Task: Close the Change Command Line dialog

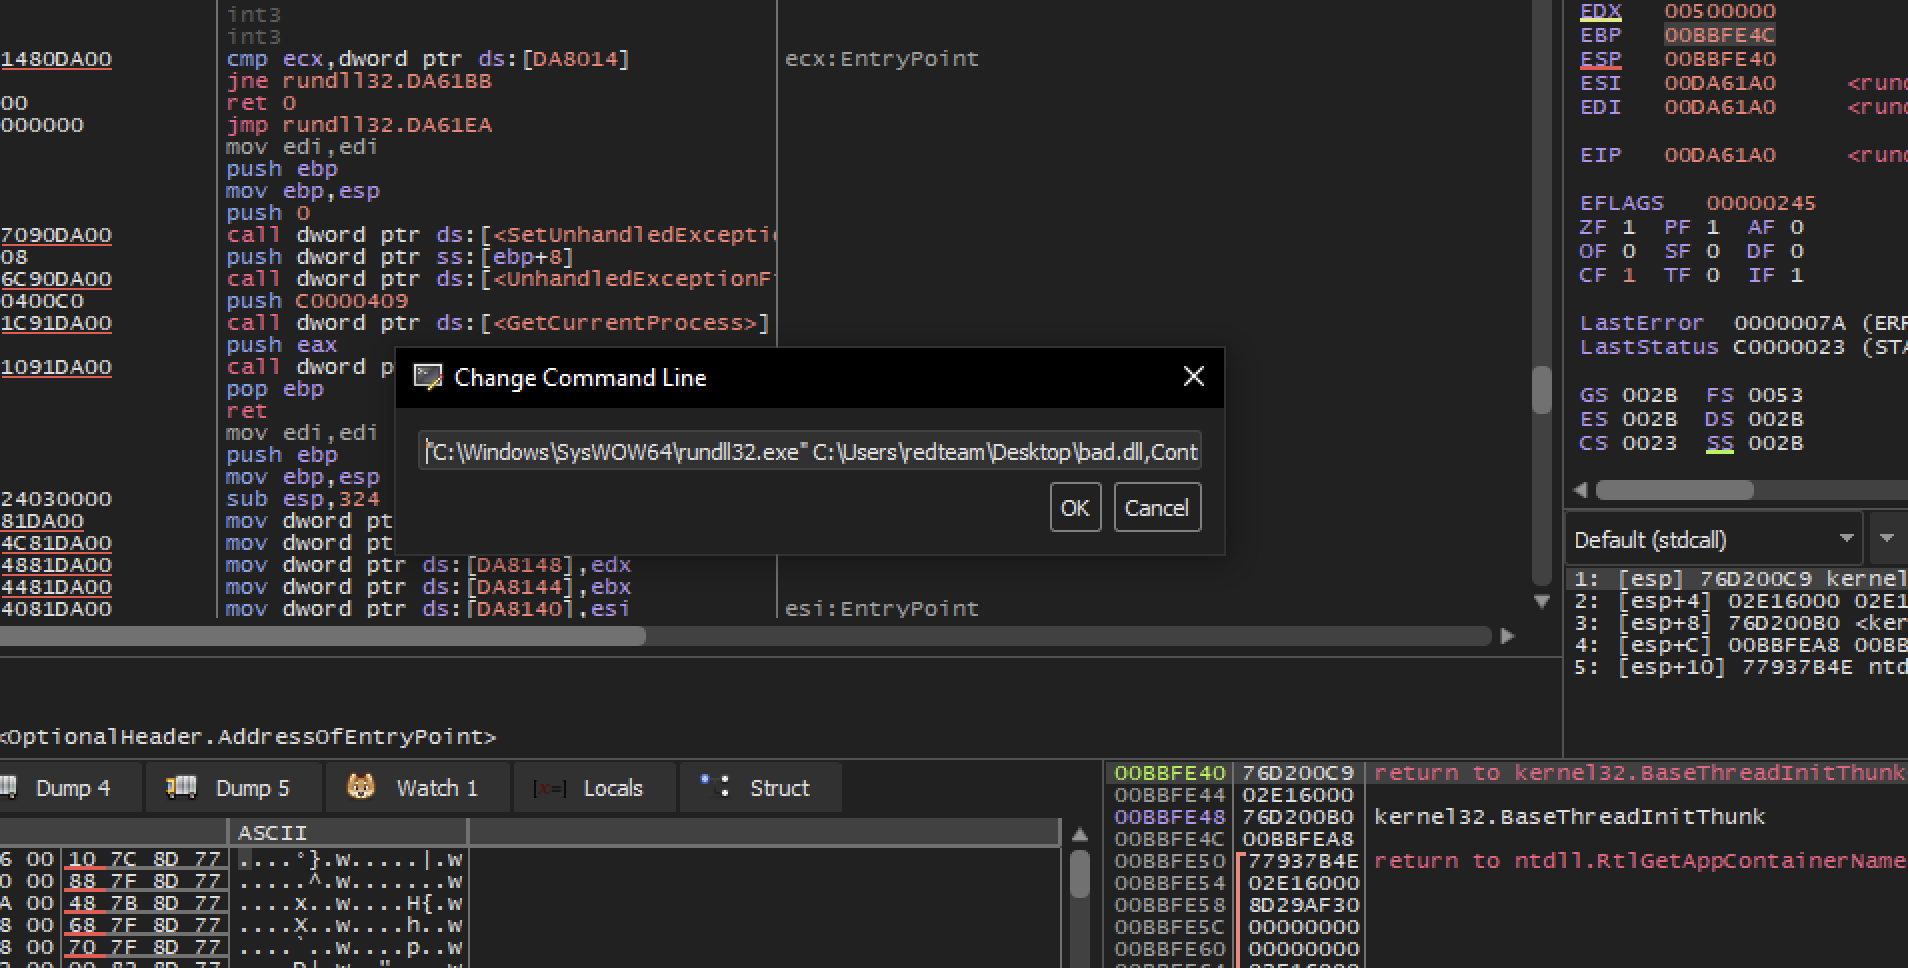Action: [x=1193, y=377]
